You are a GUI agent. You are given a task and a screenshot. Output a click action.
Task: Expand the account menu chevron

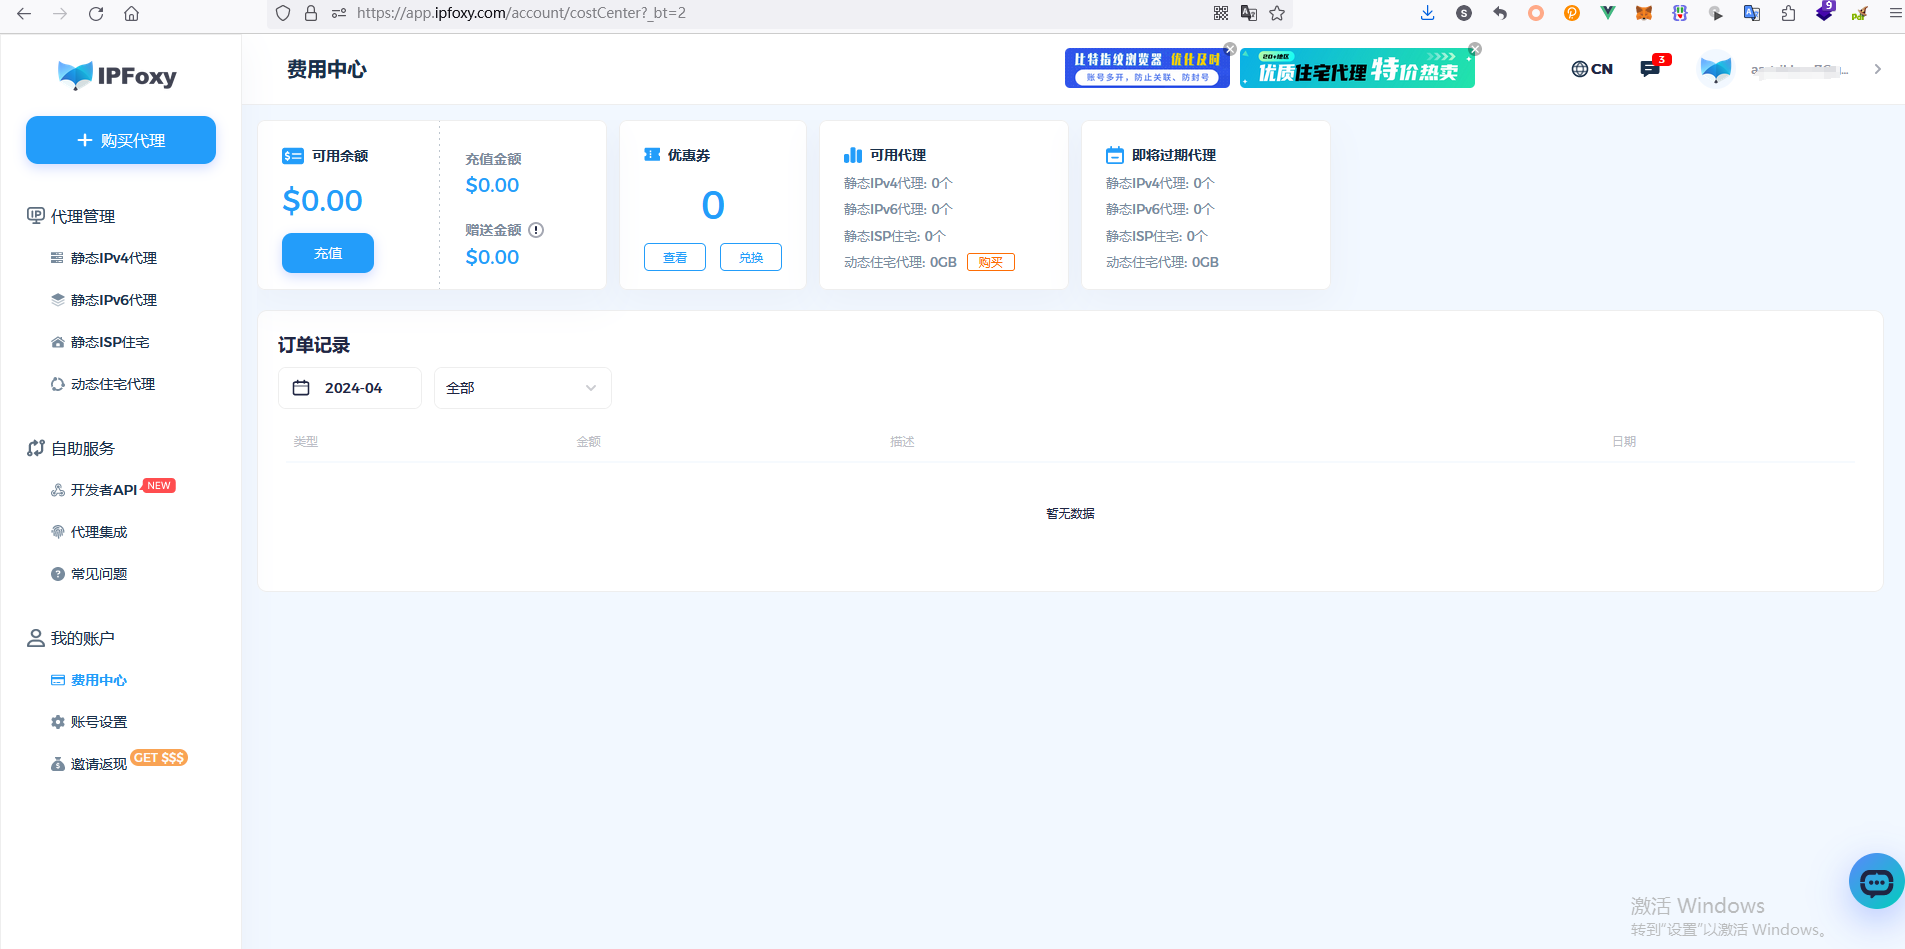1877,69
